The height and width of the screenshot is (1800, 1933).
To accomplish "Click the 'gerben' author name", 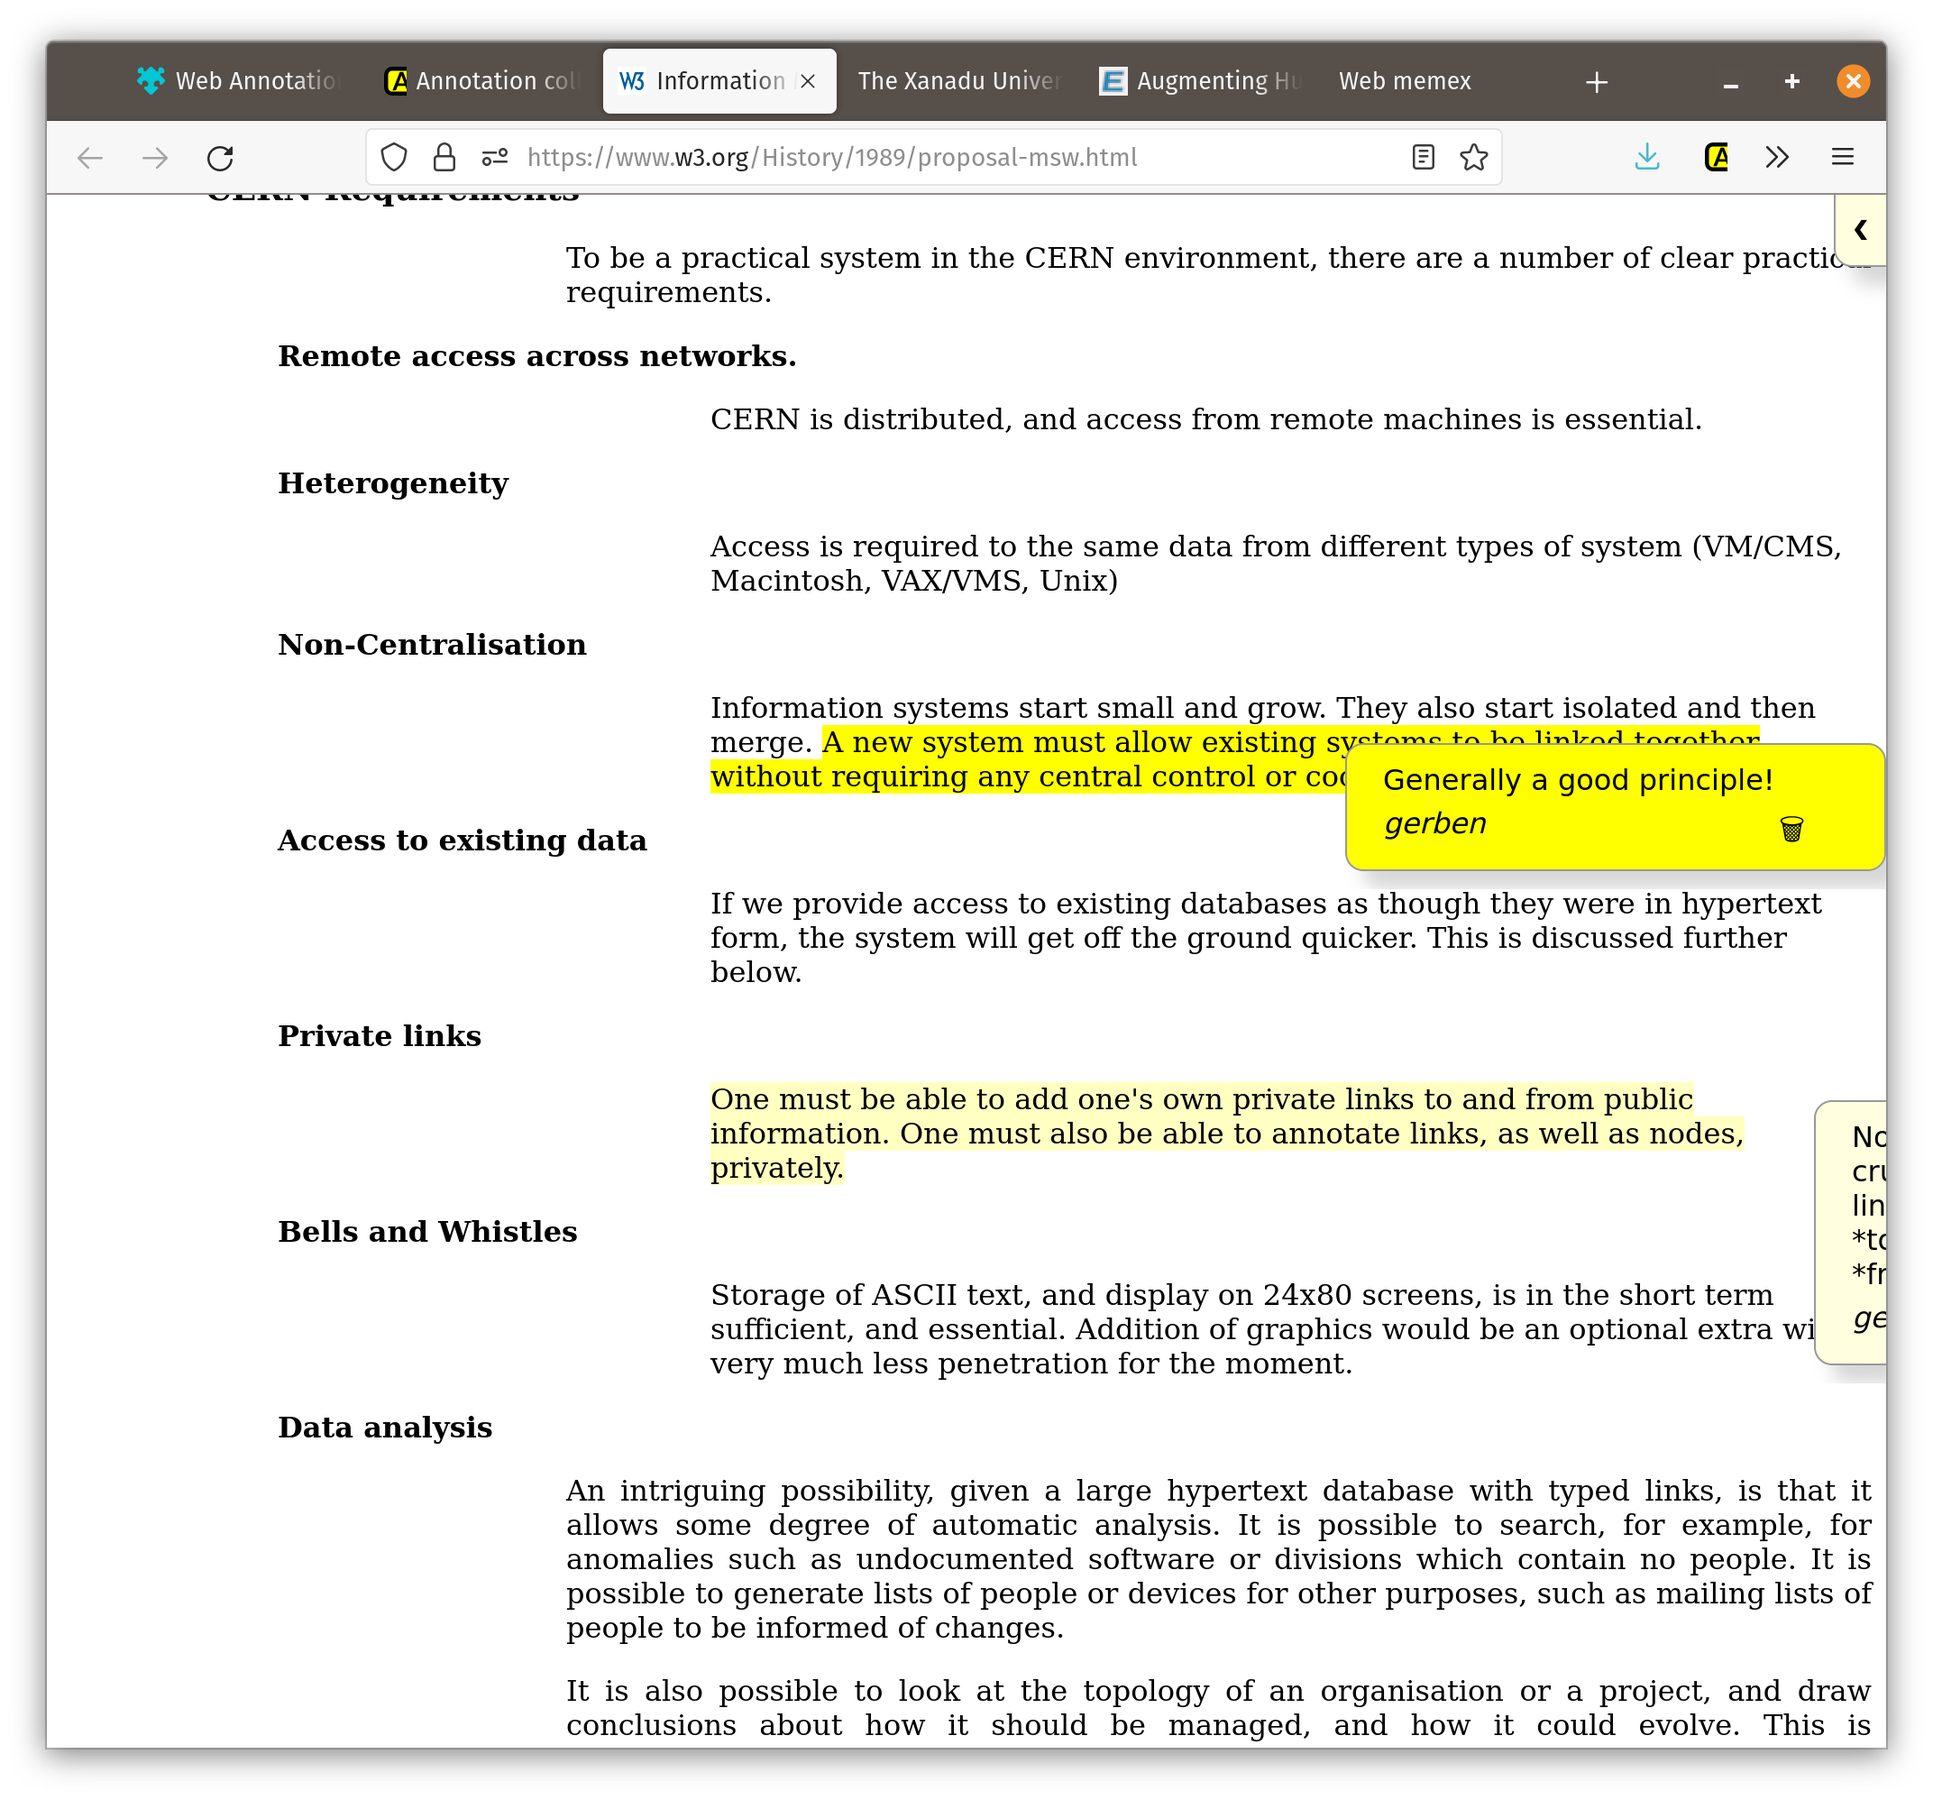I will pyautogui.click(x=1434, y=823).
